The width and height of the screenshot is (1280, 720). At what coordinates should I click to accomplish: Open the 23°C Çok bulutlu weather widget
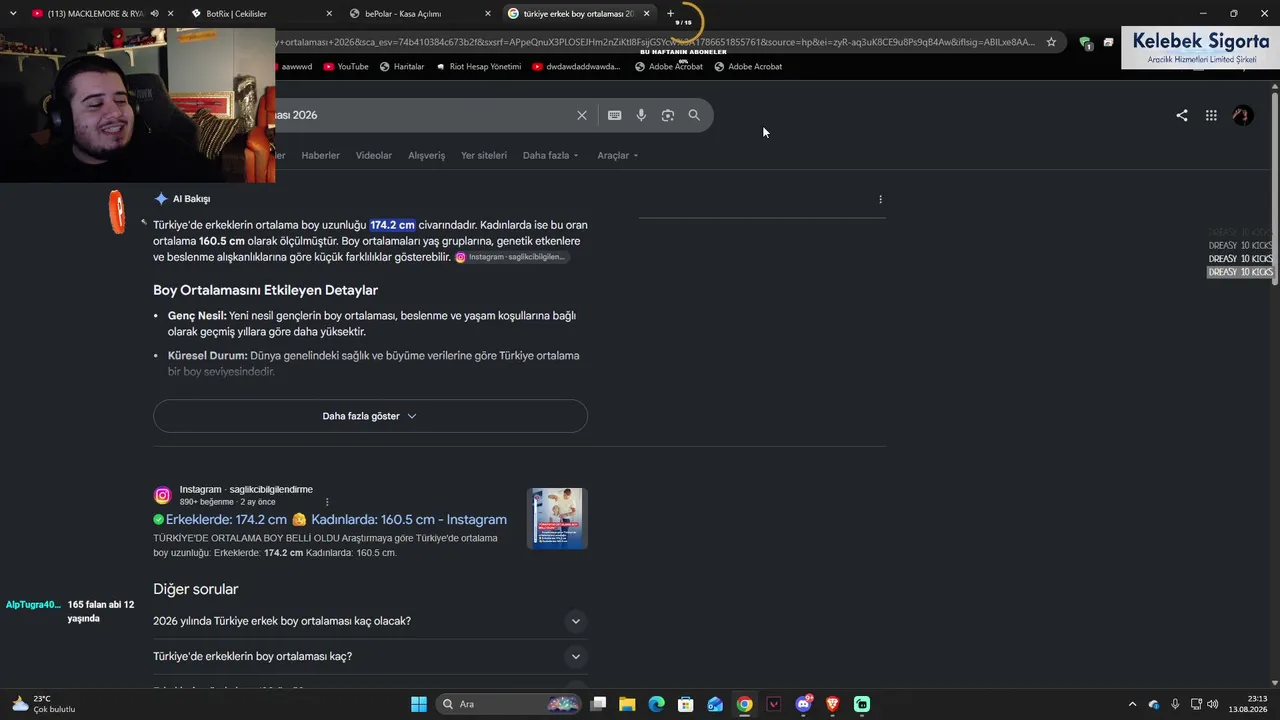click(44, 704)
